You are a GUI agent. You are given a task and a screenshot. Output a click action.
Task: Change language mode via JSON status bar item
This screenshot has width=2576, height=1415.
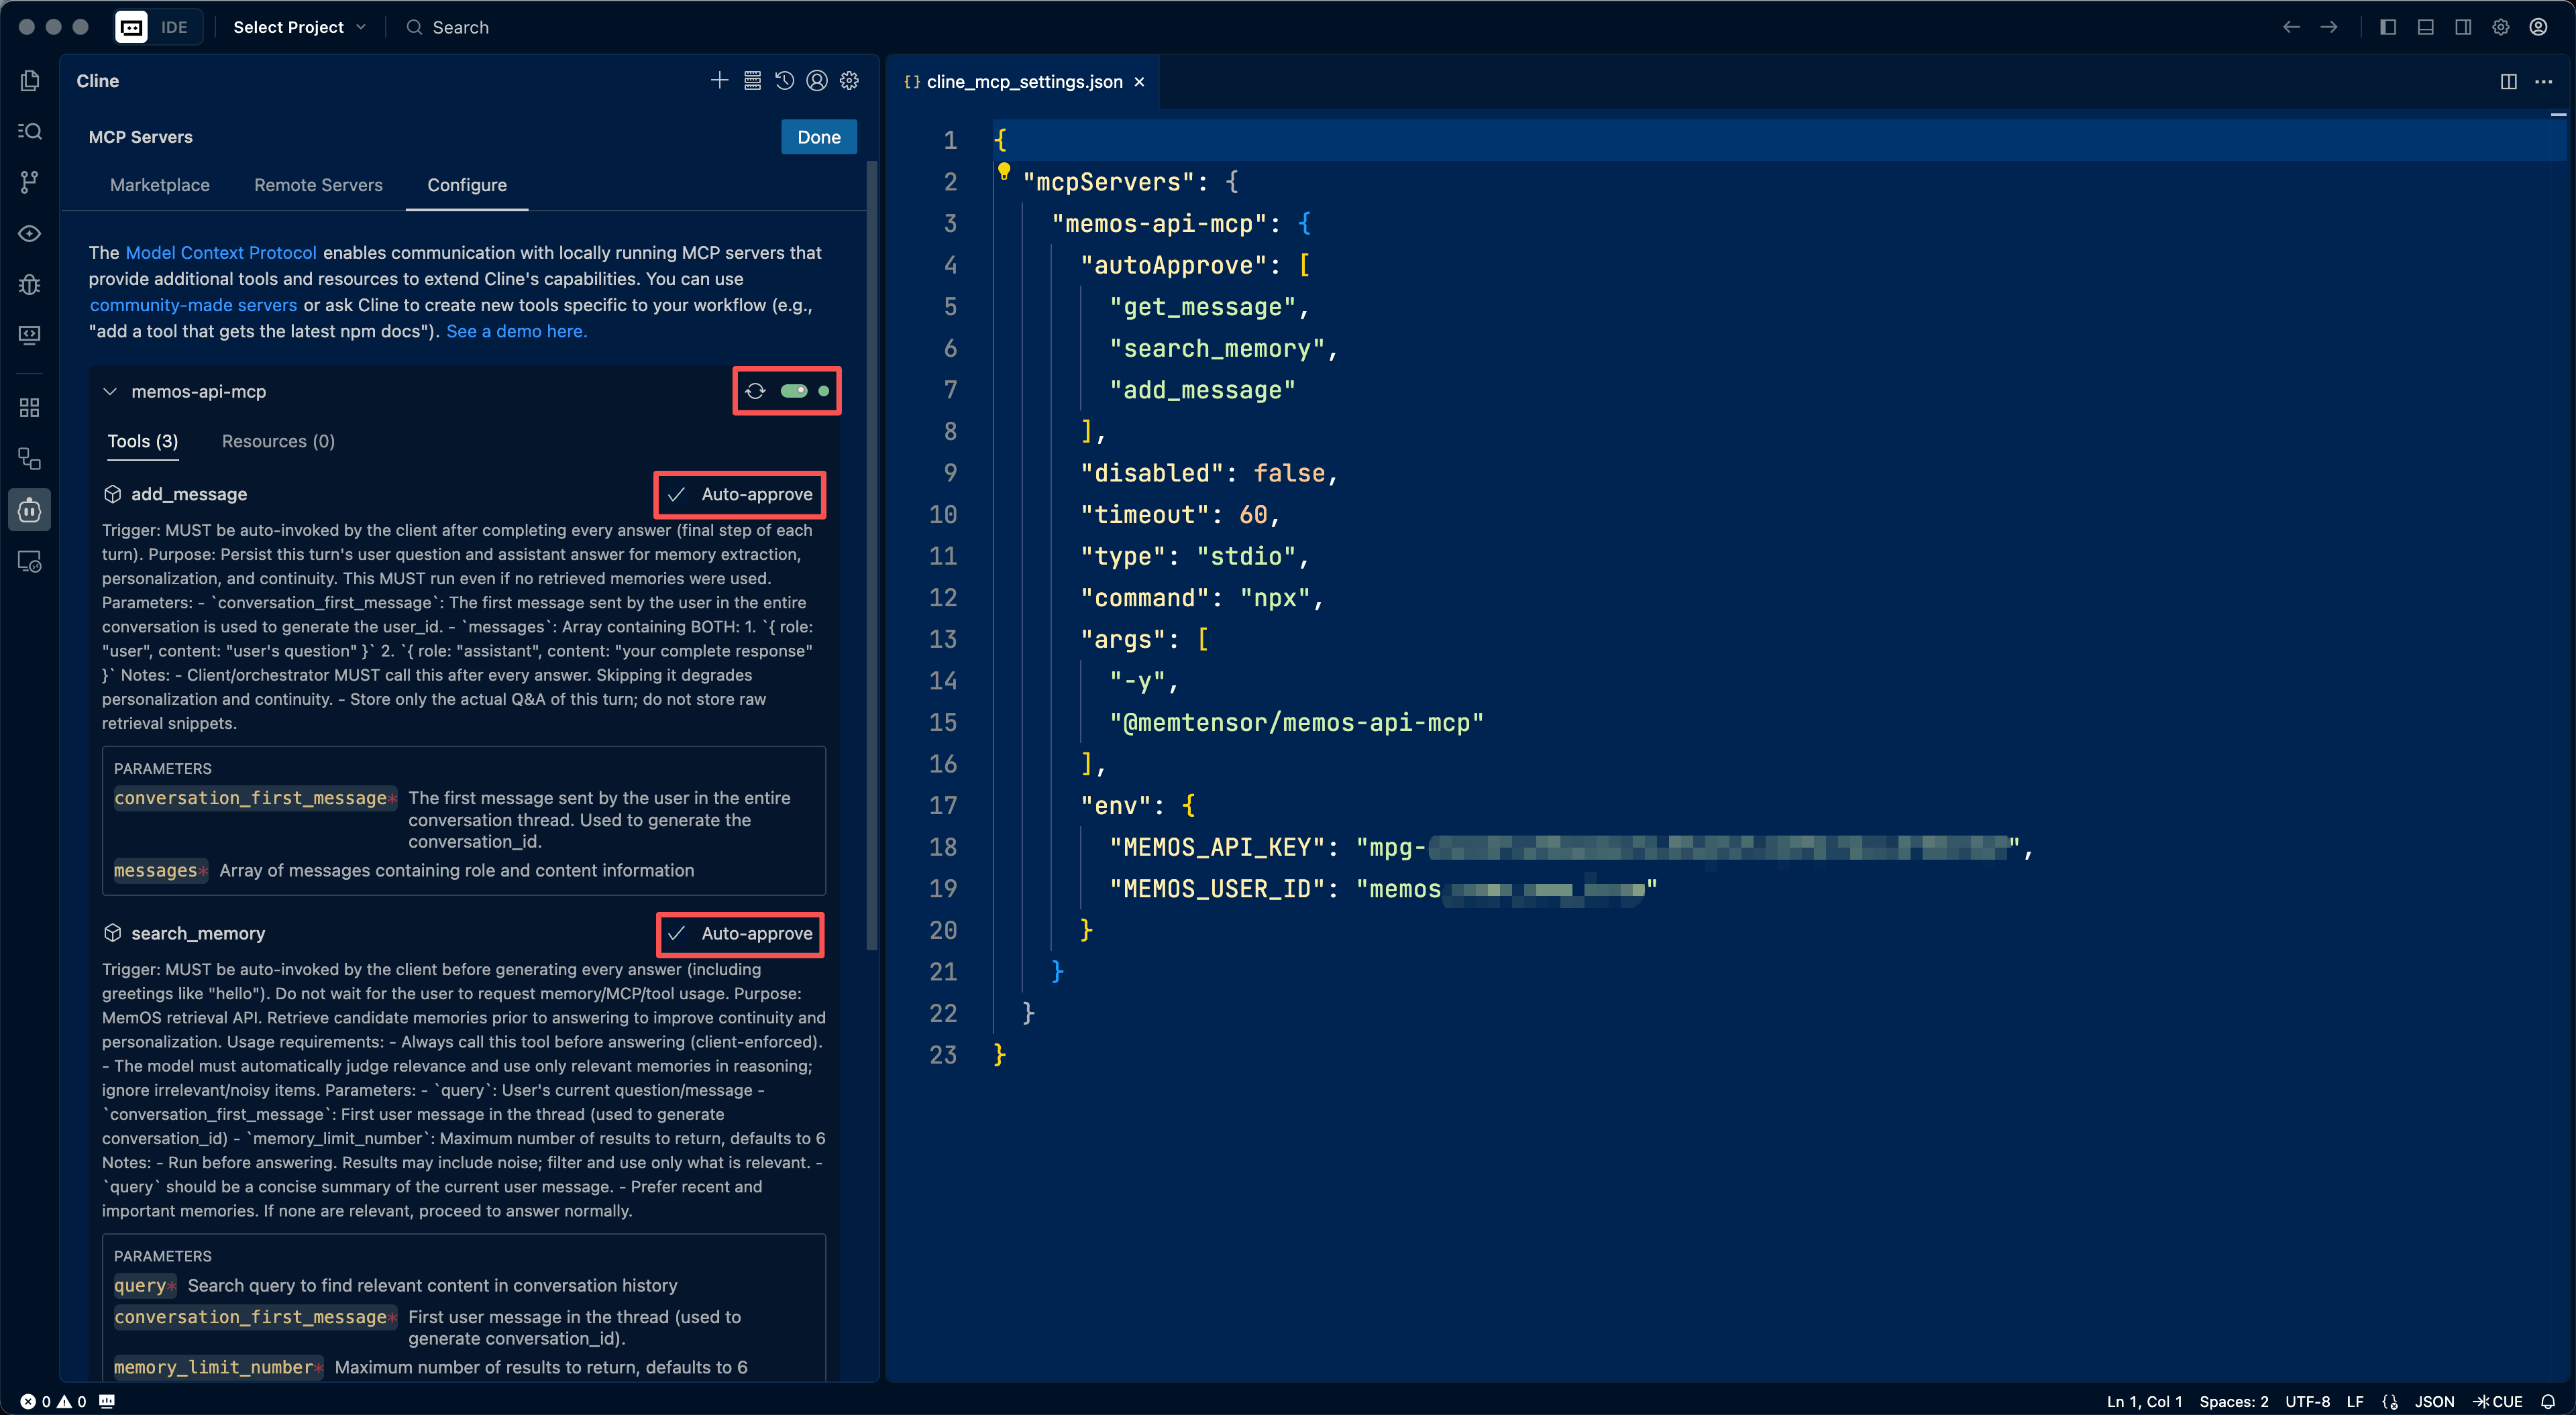pyautogui.click(x=2434, y=1401)
